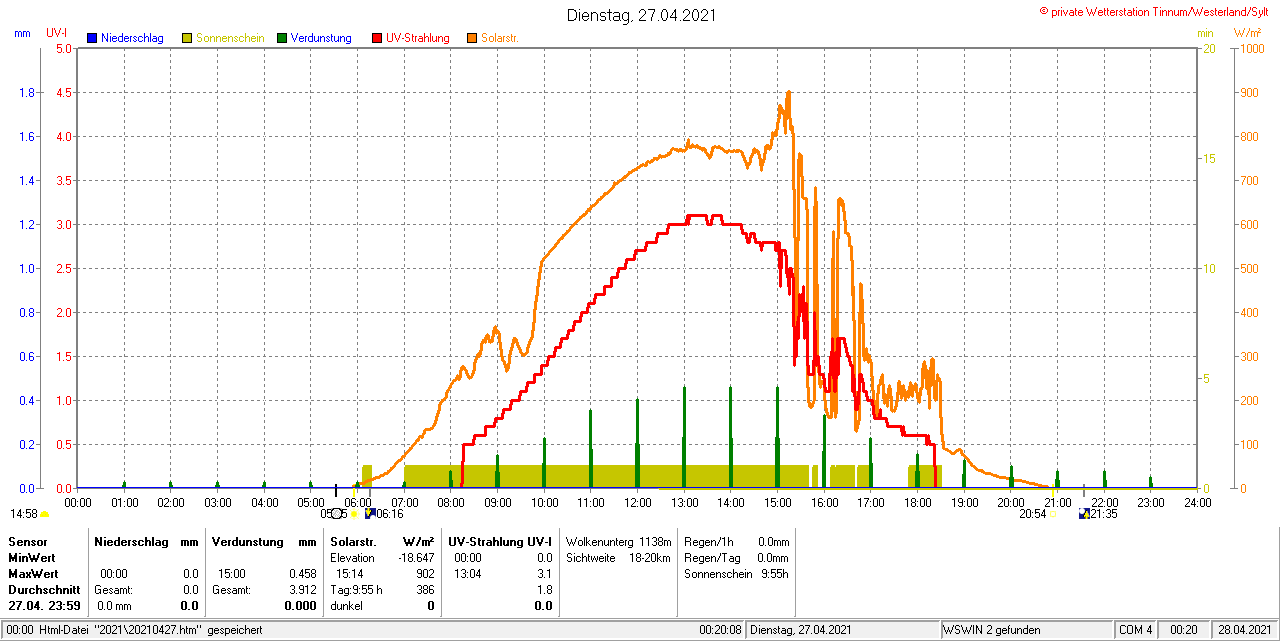Viewport: 1280px width, 641px height.
Task: Click the solar max time 15:14
Action: click(349, 574)
